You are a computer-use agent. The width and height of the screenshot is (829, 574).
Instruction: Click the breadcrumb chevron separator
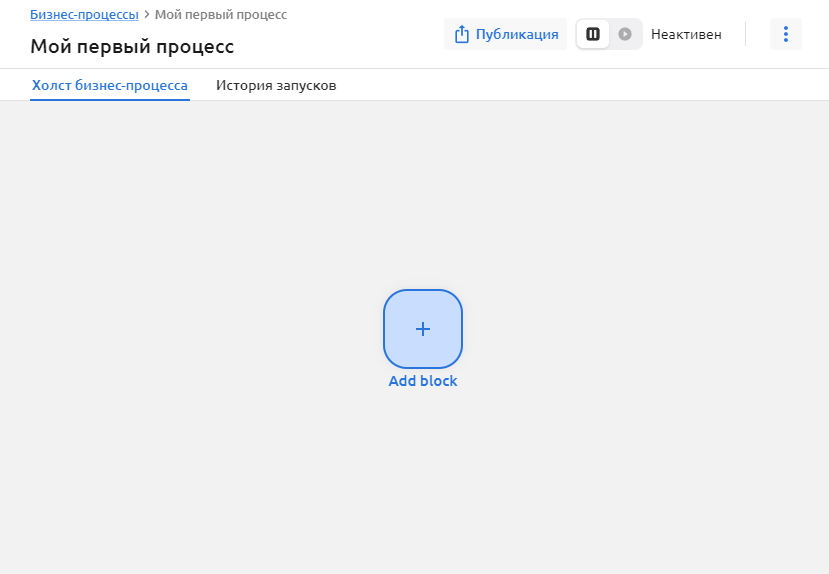[147, 15]
